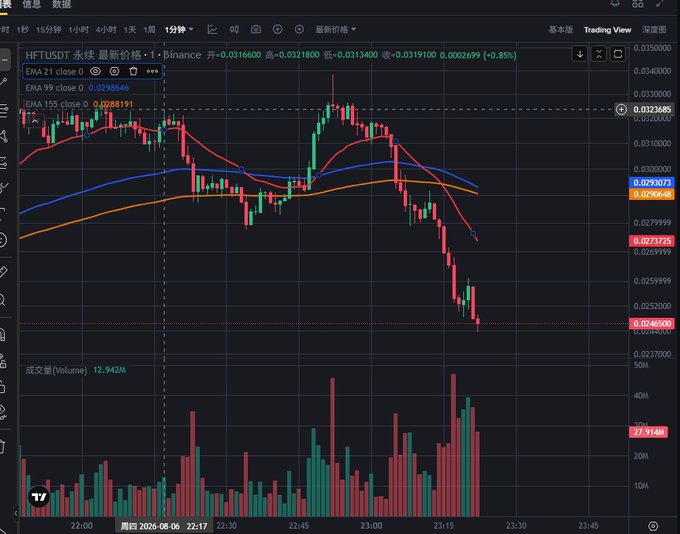Collapse the indicator legend chevron button
The height and width of the screenshot is (534, 680).
35,121
